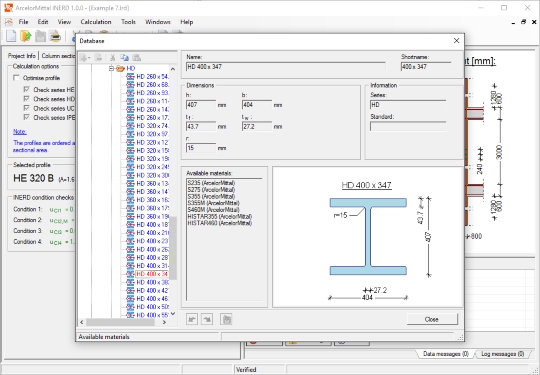Screen dimensions: 540x375
Task: Select S460M (ArcelorMittal) in available materials
Action: tap(214, 209)
